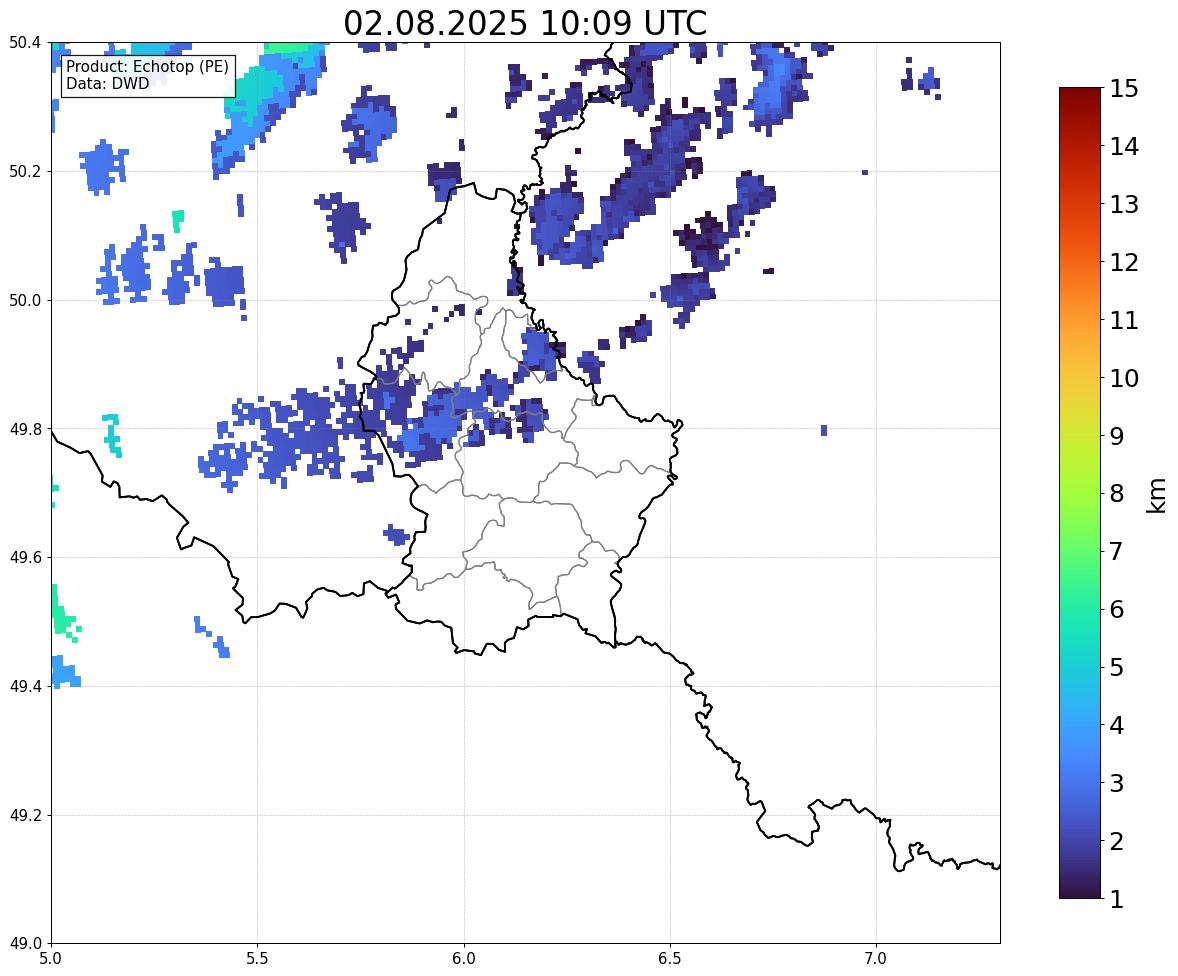
Task: Click the latitude axis label 50.2
Action: [x=25, y=171]
